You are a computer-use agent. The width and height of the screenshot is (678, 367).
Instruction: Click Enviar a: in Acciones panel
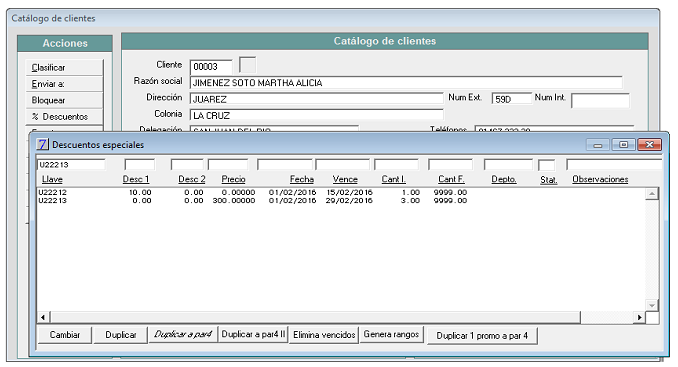[64, 84]
